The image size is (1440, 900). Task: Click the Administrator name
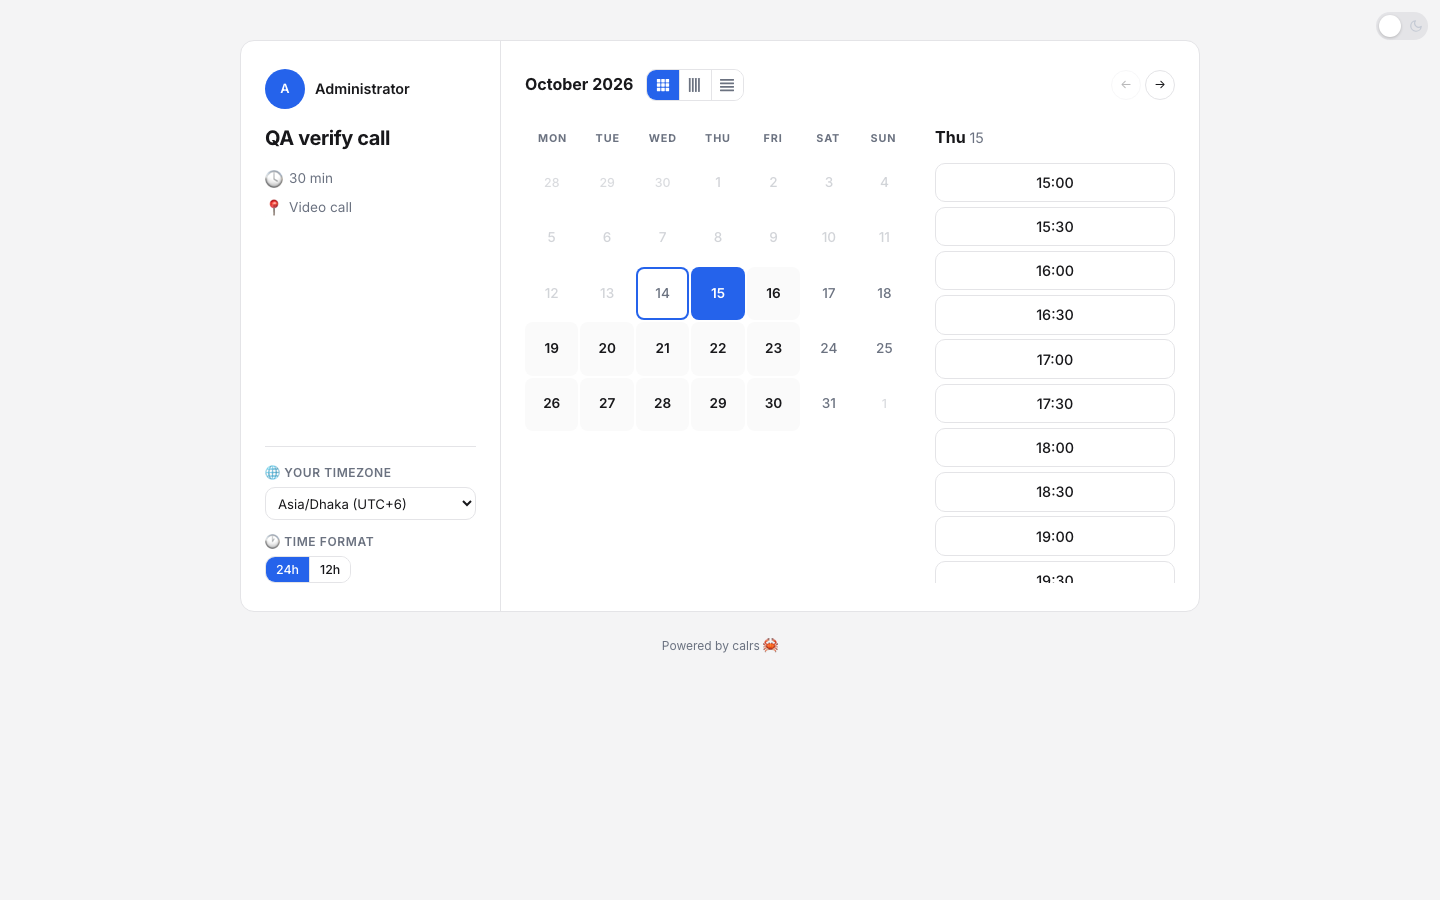362,89
